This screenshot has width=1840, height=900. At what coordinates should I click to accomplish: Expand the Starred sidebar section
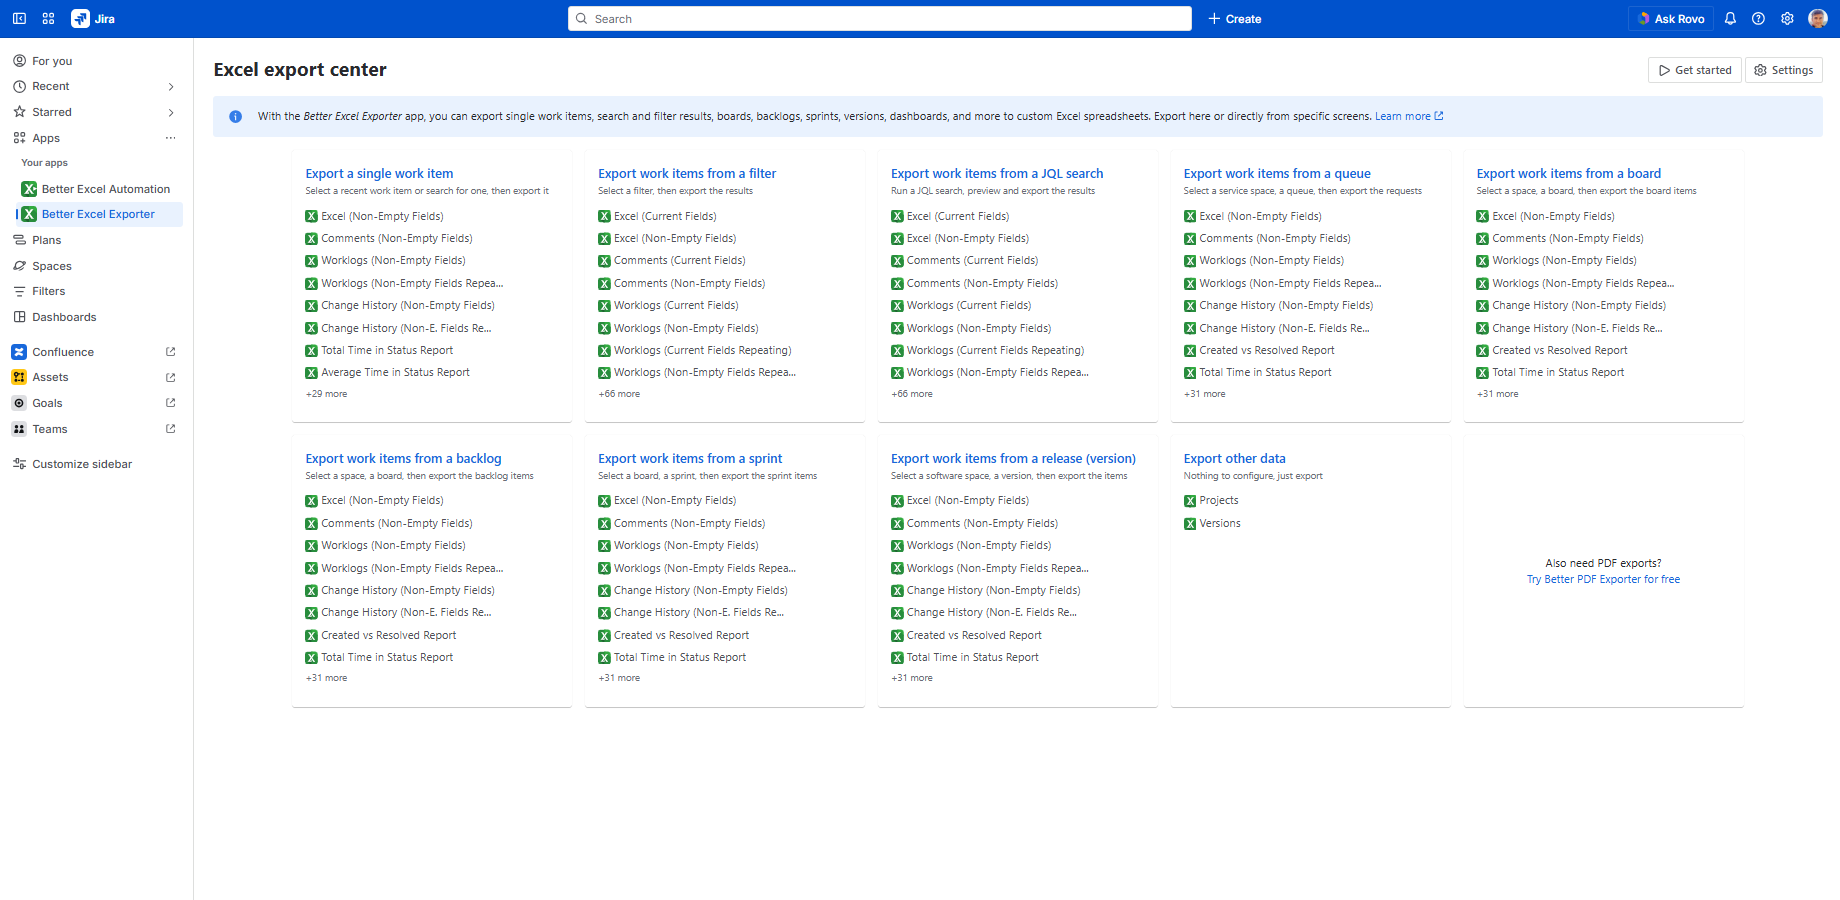[x=170, y=112]
